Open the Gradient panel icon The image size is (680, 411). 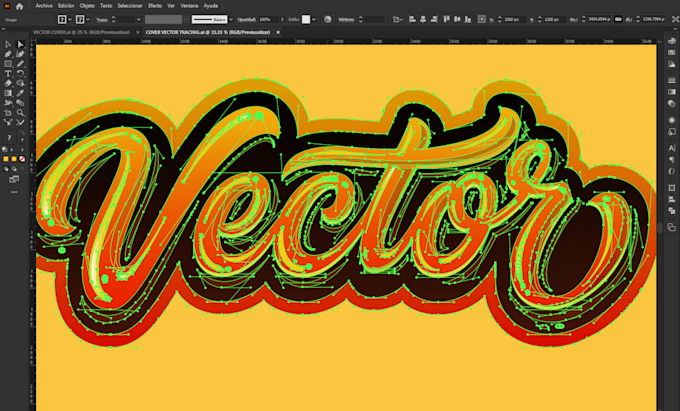672,92
